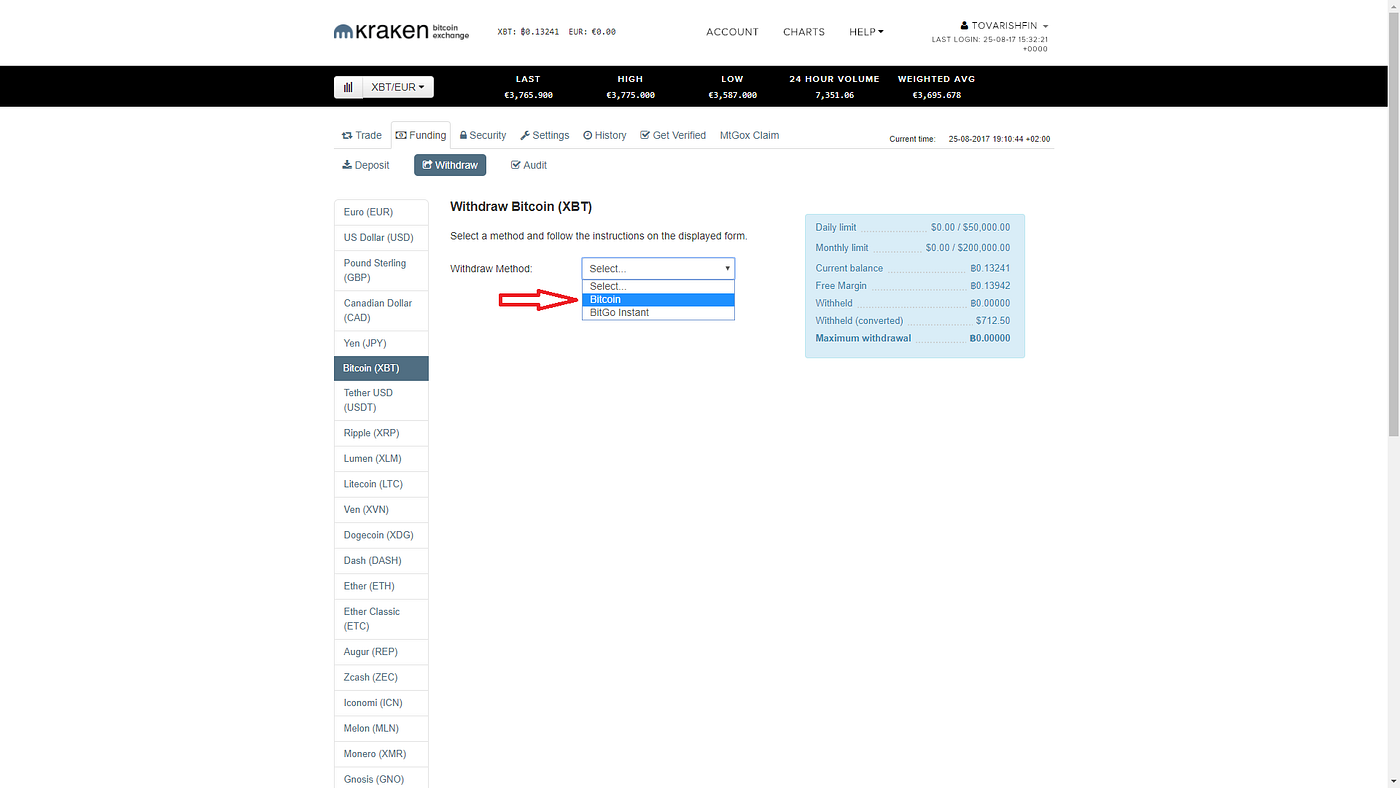The height and width of the screenshot is (788, 1400).
Task: Expand the TOVARISHFIN account menu arrow
Action: click(x=1045, y=26)
